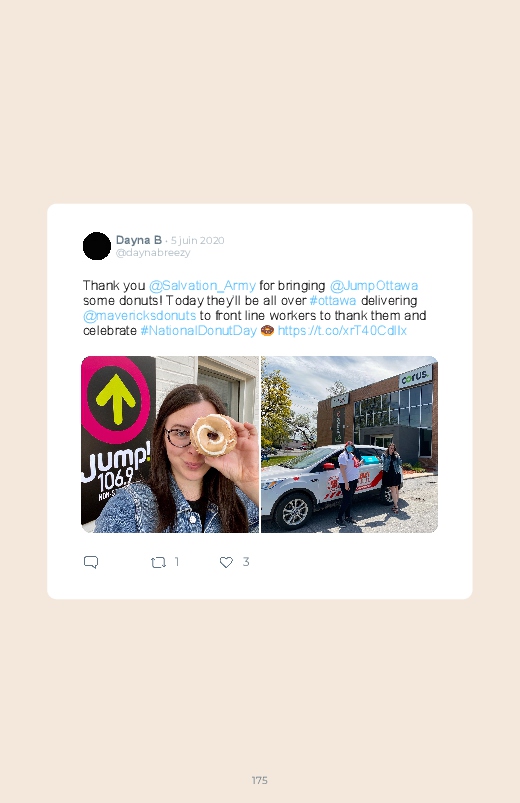
Task: Open the t.co/xrT40CdIIx short link
Action: pyautogui.click(x=342, y=330)
